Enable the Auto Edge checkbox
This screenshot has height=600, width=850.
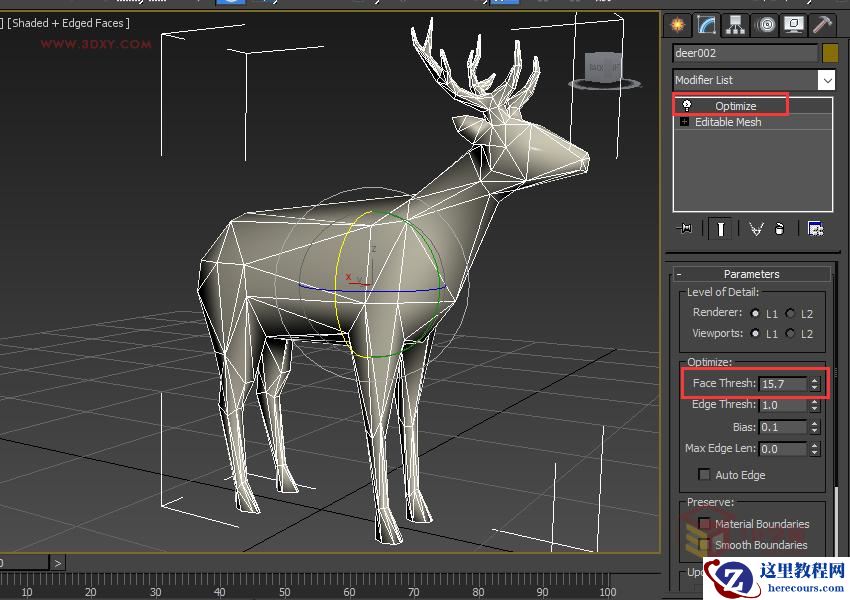(x=704, y=475)
